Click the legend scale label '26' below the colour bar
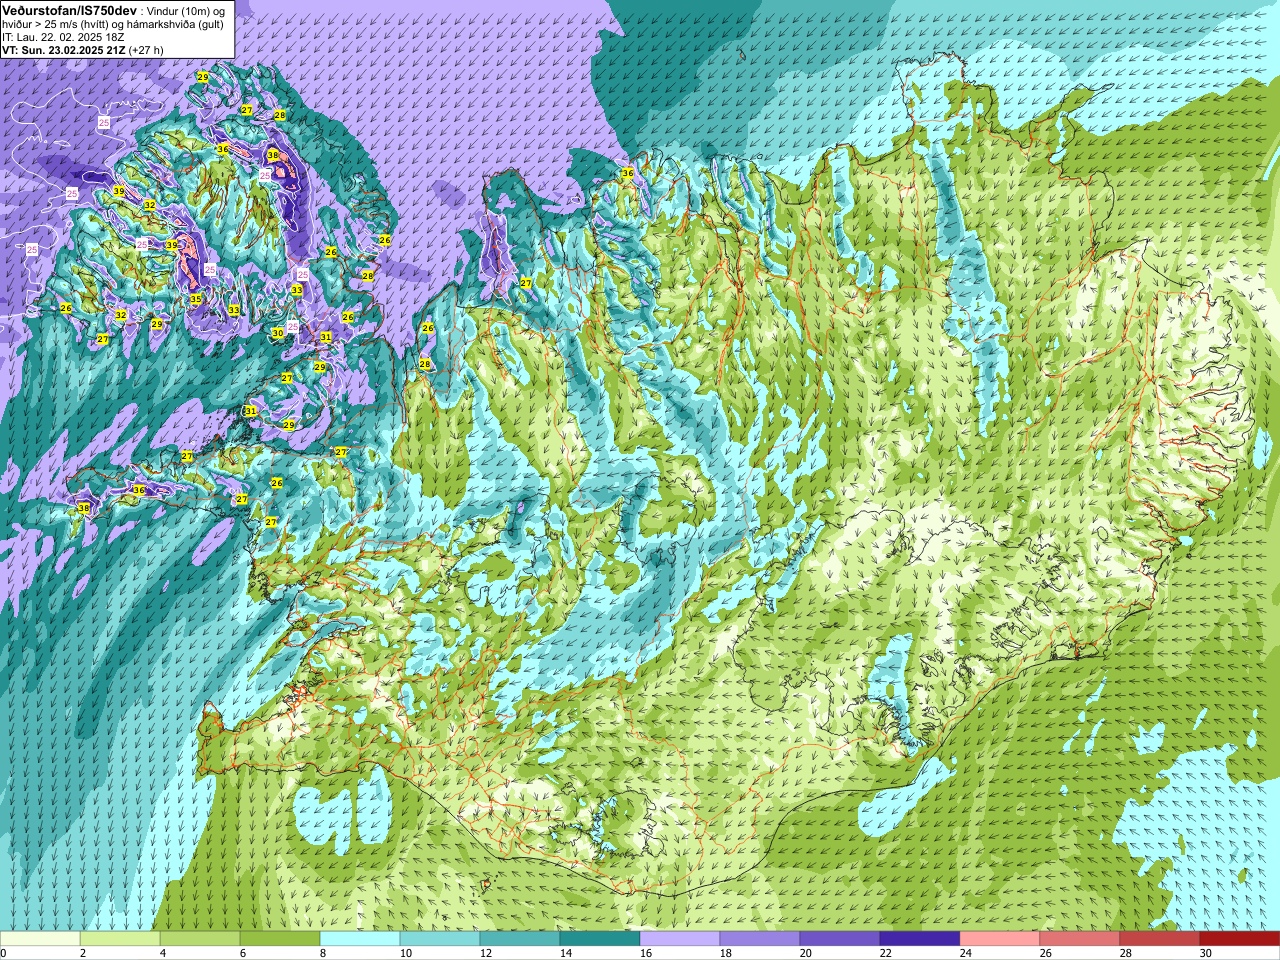Viewport: 1280px width, 960px height. point(1045,953)
